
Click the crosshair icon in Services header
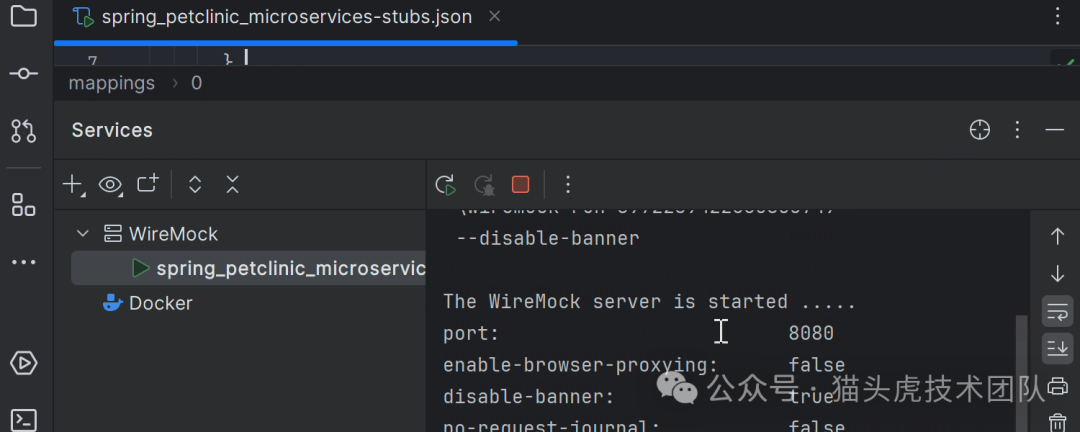pyautogui.click(x=980, y=130)
